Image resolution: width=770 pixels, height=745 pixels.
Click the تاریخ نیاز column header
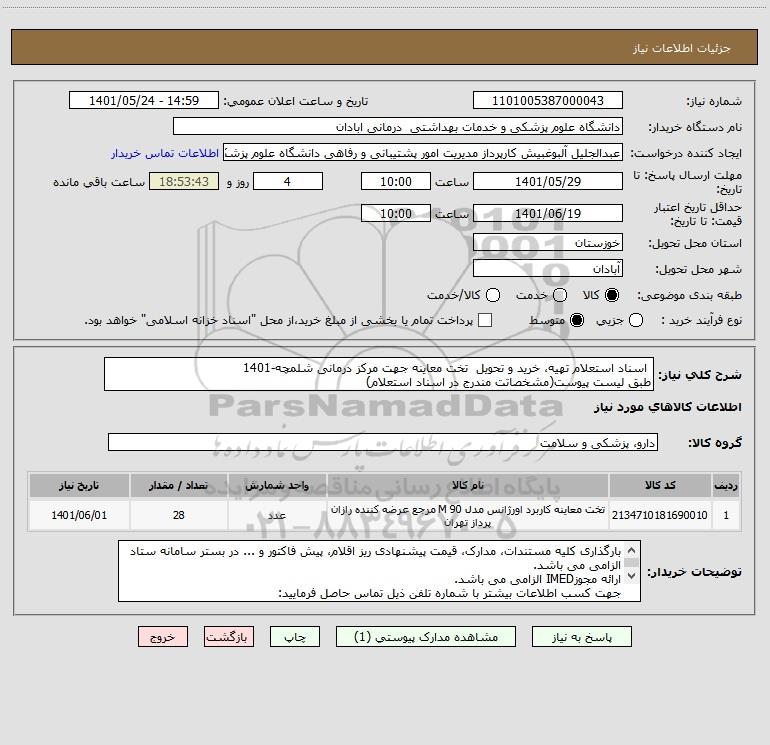[x=79, y=485]
